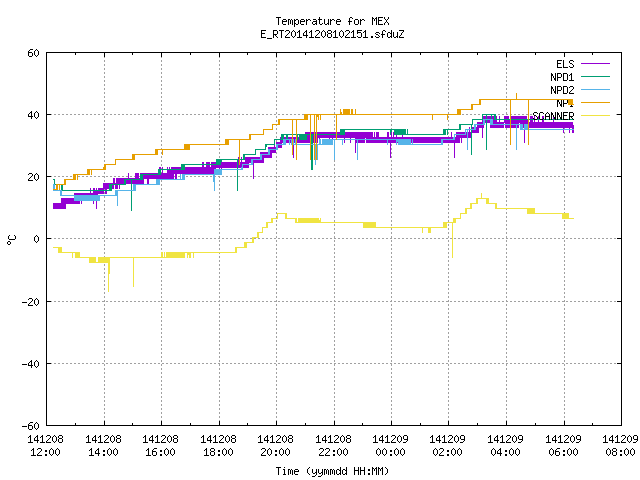Click the y-axis label 40
This screenshot has height=480, width=640.
33,115
